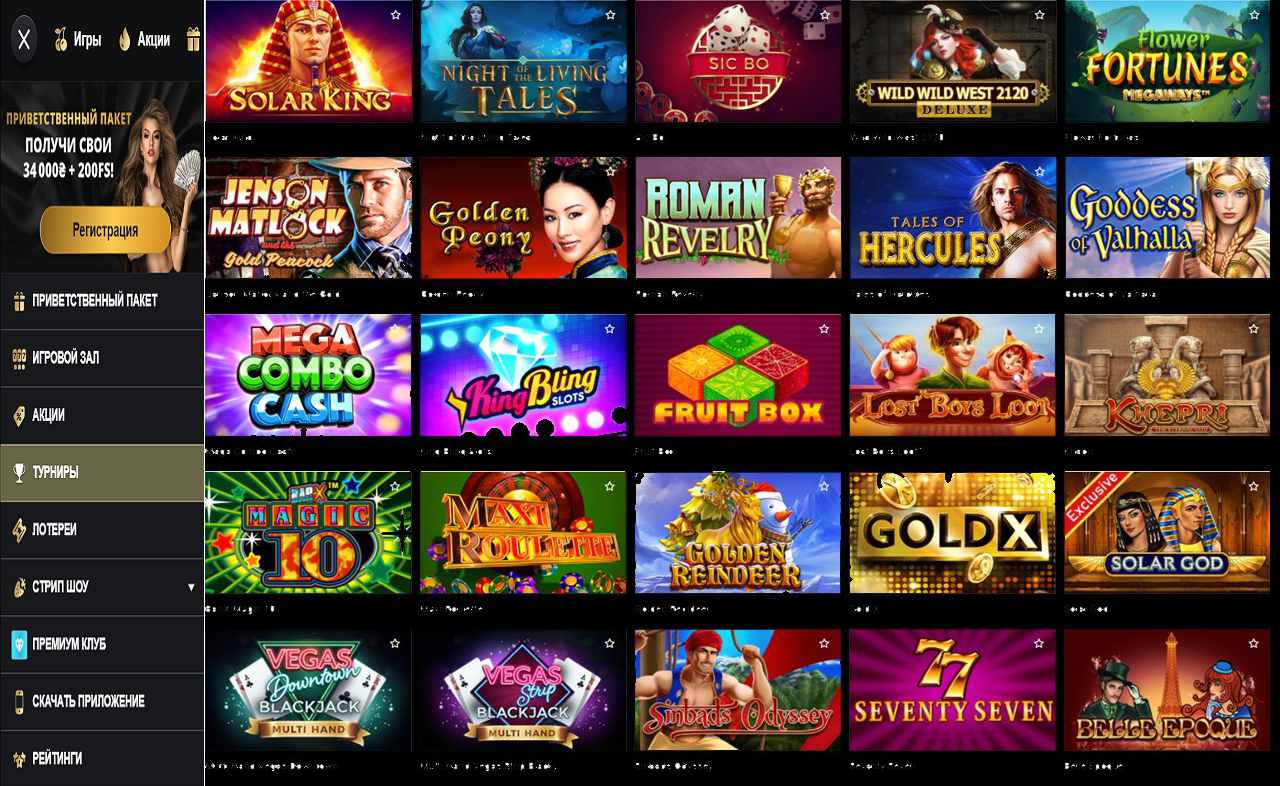Click the lottery ticket icon by Лотереи

pos(19,529)
